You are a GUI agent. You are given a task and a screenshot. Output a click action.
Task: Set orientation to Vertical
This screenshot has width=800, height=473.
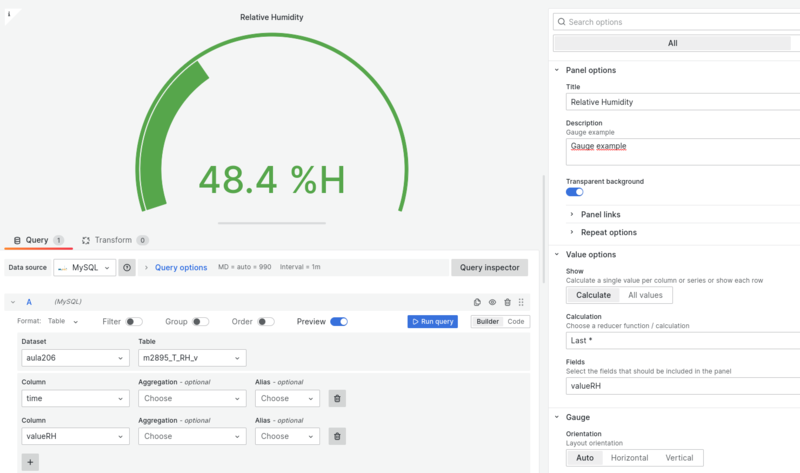679,458
